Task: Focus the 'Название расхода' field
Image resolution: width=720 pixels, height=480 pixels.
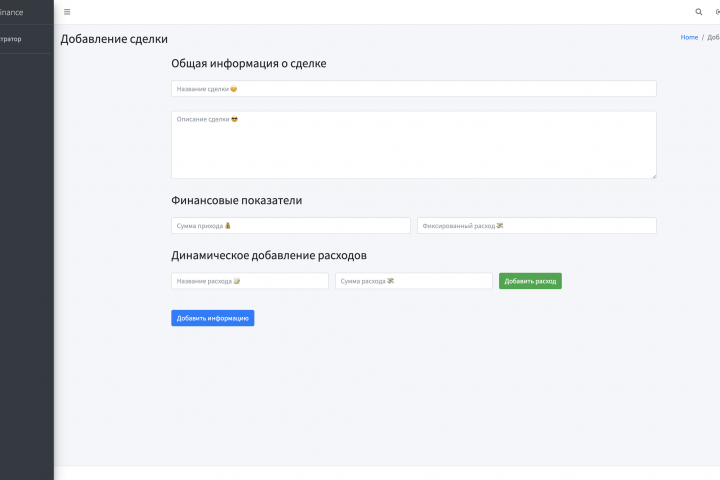Action: [x=250, y=281]
